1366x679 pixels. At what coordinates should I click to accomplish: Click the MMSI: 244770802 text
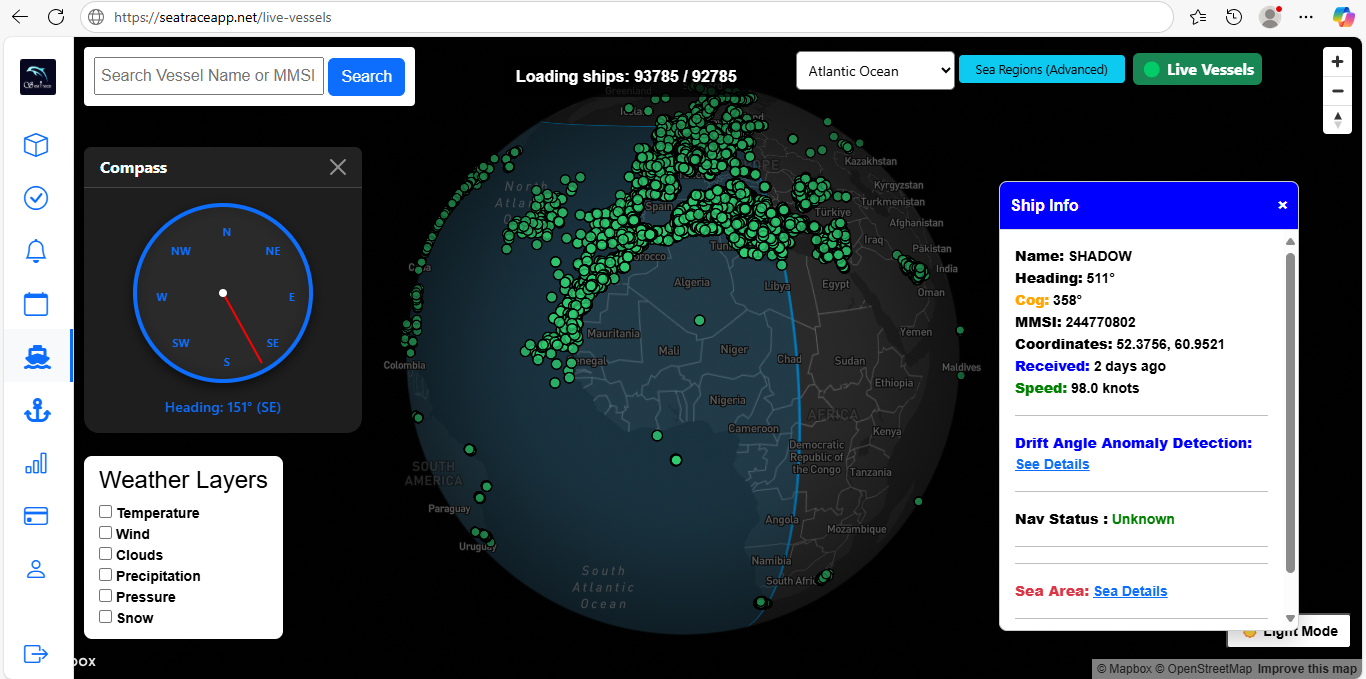(1075, 322)
